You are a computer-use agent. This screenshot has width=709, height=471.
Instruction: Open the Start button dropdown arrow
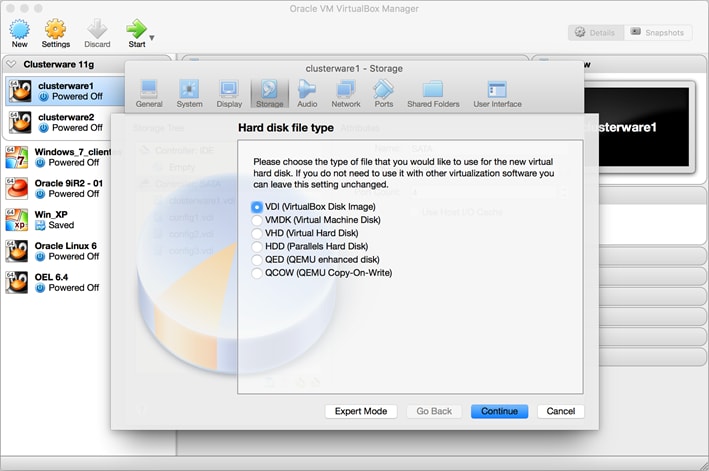click(152, 38)
